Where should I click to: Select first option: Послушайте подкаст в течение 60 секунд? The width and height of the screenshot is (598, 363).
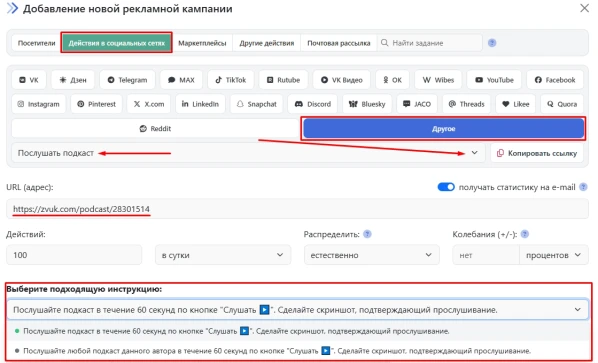tap(298, 331)
